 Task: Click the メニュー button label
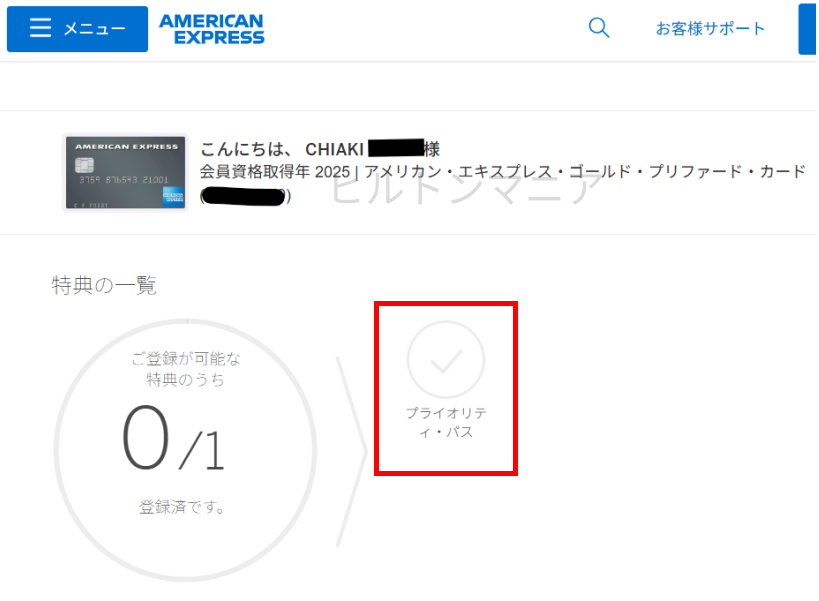95,29
